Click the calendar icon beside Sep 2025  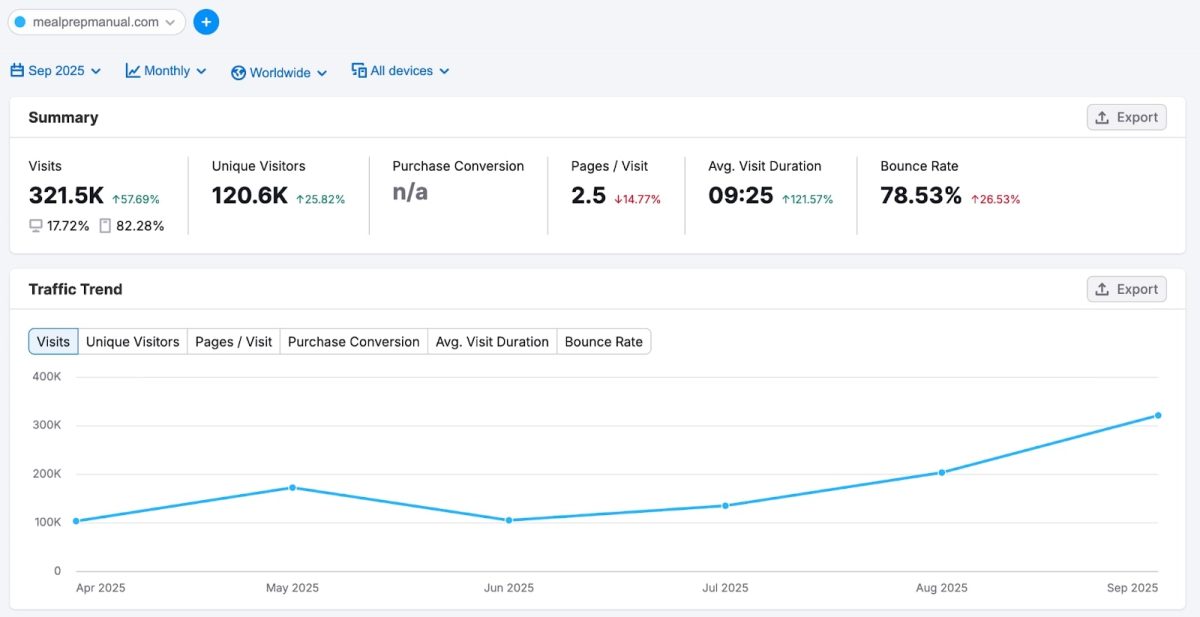pyautogui.click(x=17, y=71)
